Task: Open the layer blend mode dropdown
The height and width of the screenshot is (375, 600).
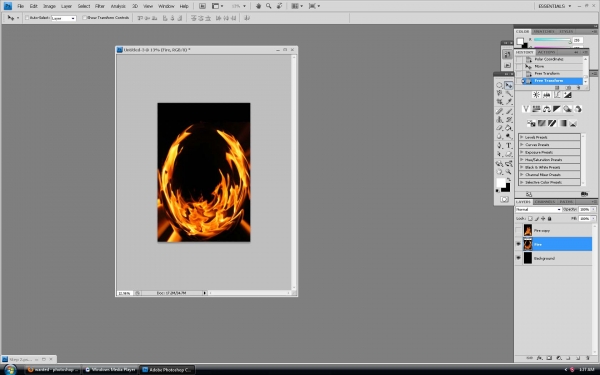Action: point(538,209)
